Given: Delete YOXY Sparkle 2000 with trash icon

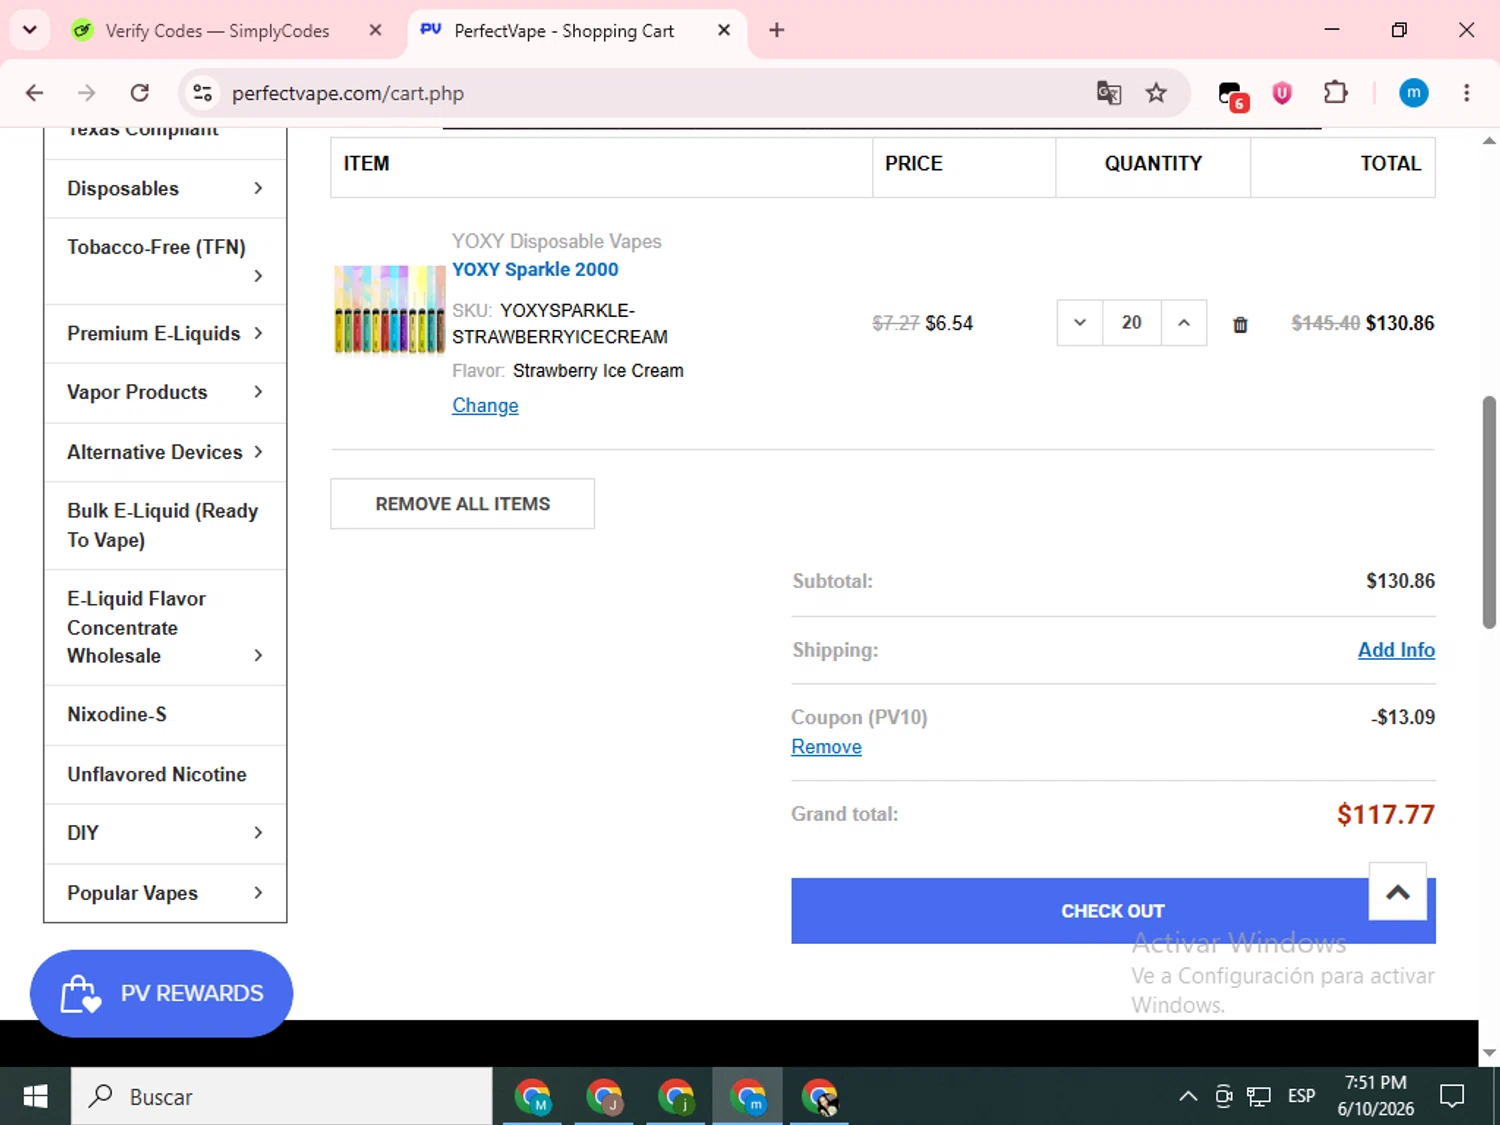Looking at the screenshot, I should click(1240, 324).
